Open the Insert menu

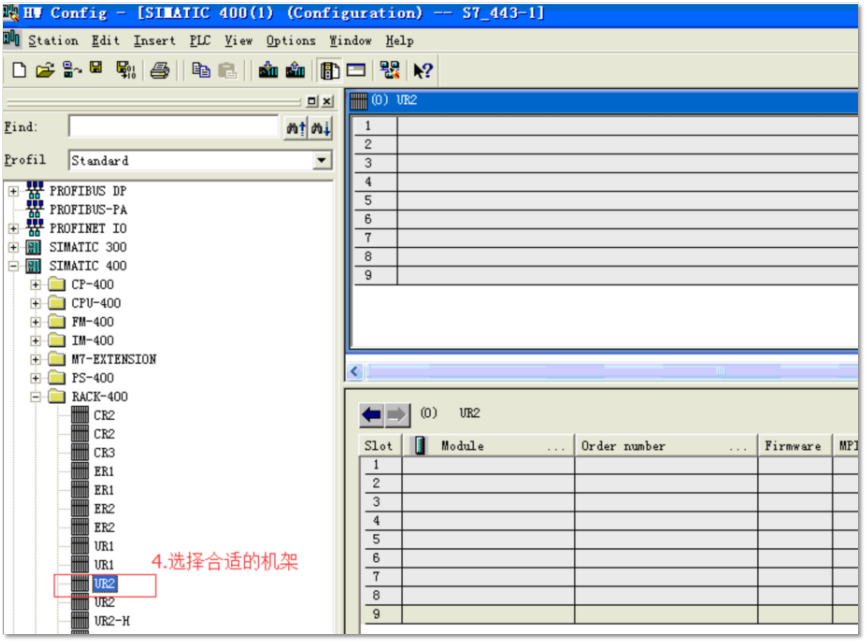click(x=154, y=41)
